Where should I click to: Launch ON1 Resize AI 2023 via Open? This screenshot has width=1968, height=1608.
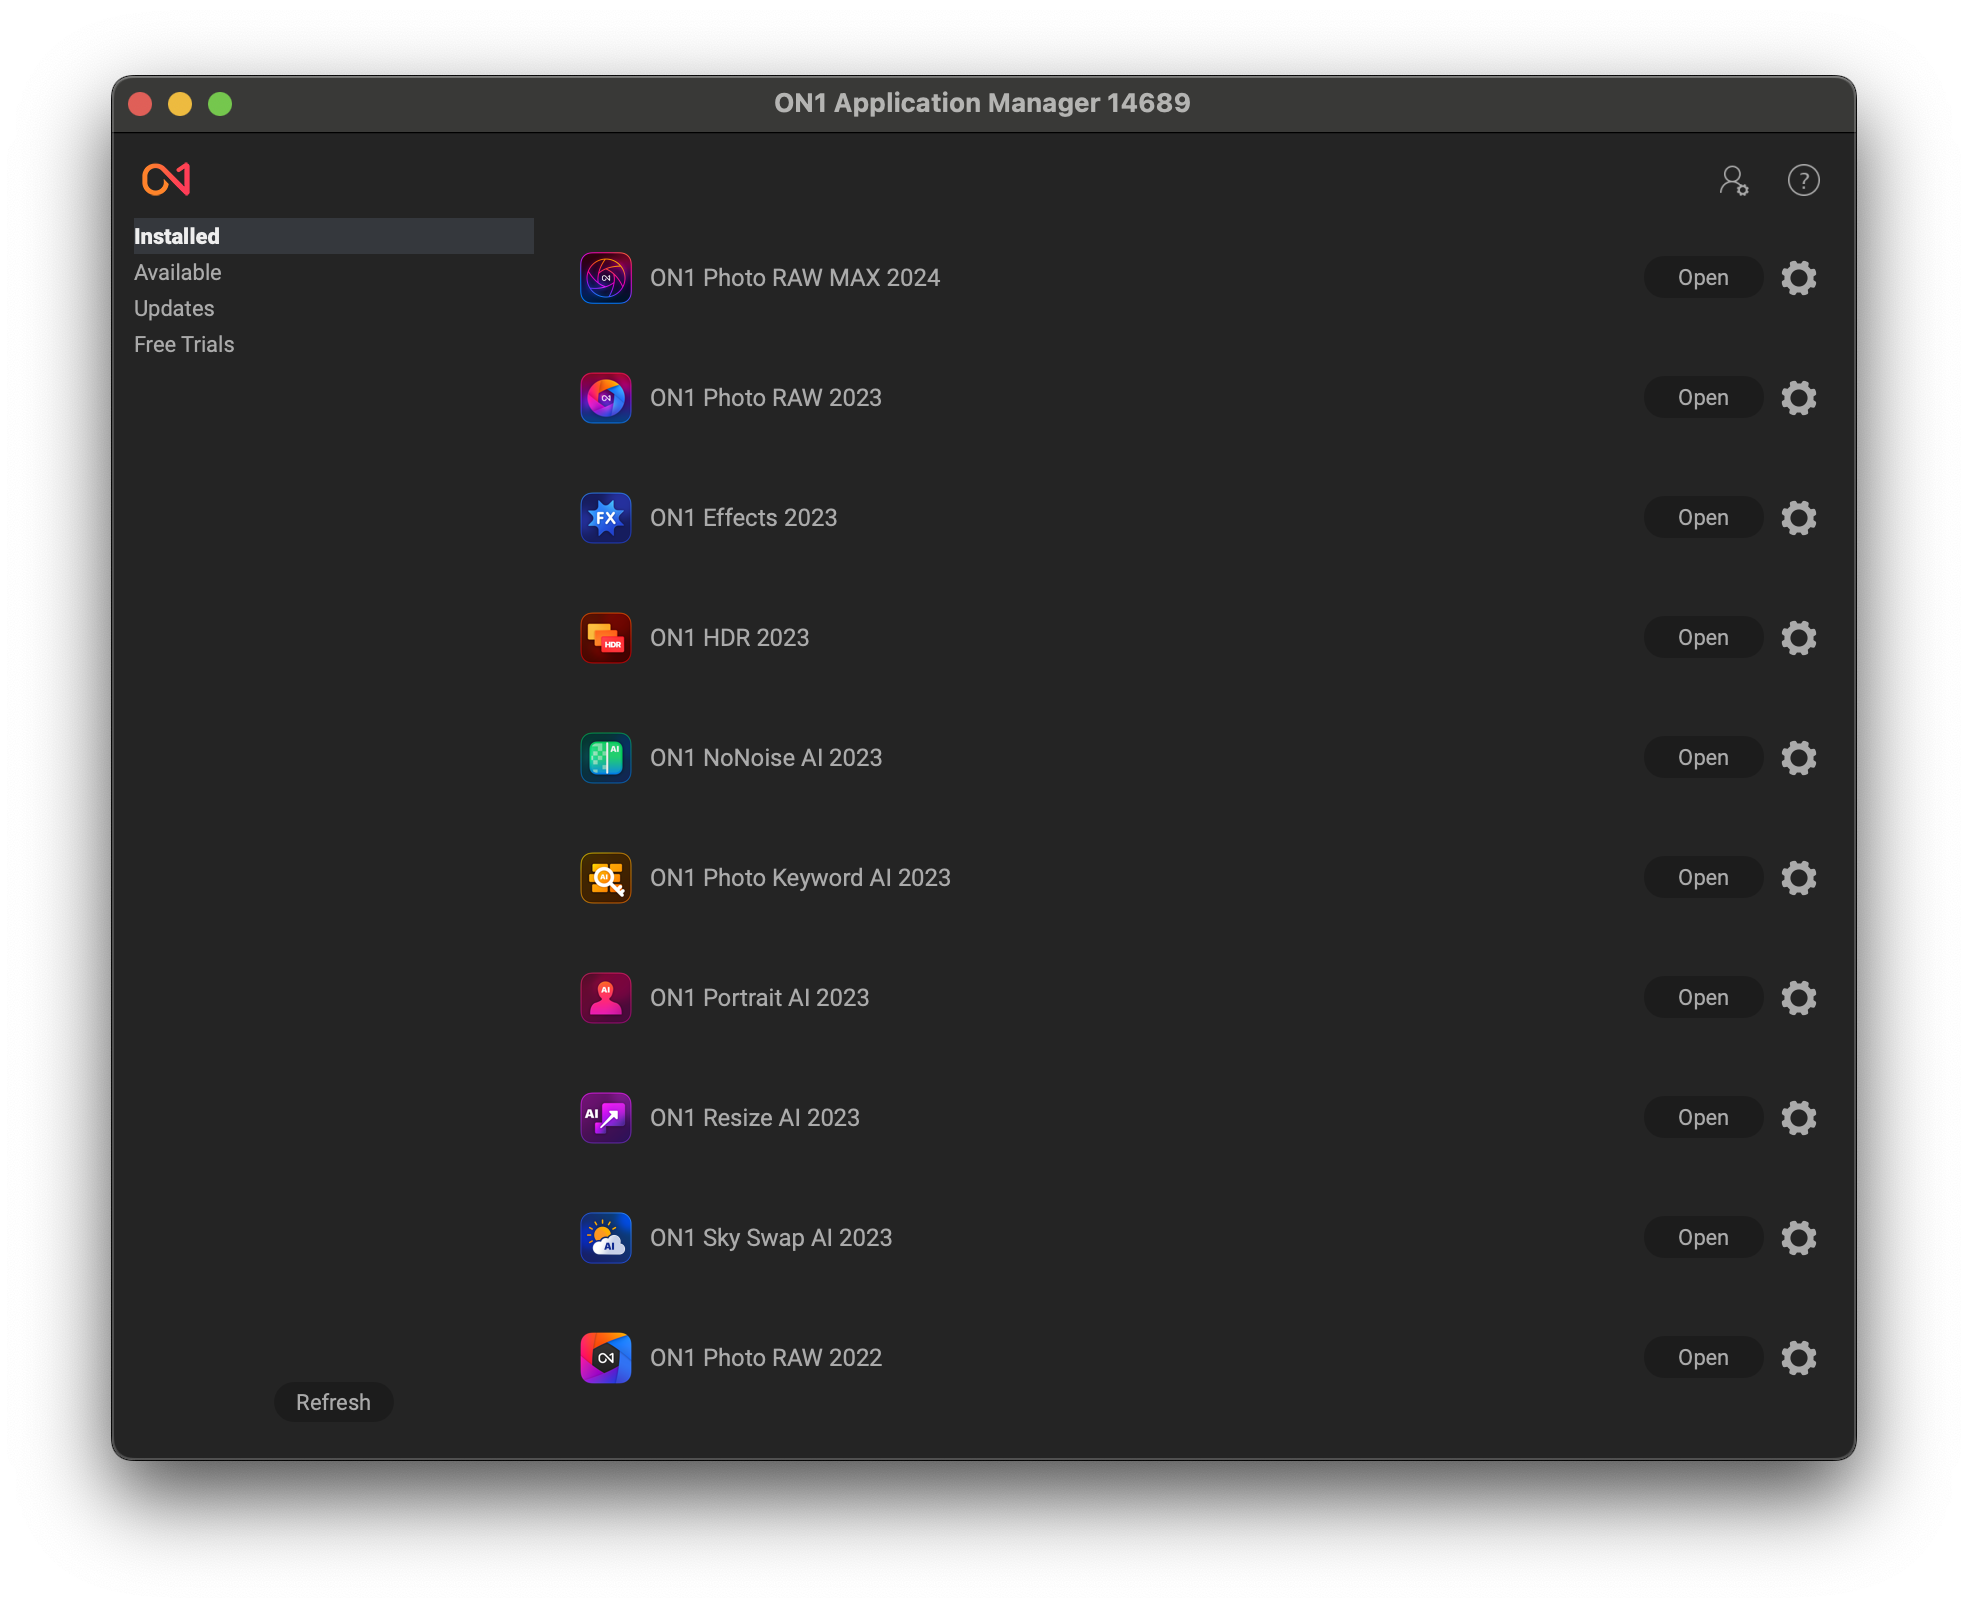click(1703, 1118)
